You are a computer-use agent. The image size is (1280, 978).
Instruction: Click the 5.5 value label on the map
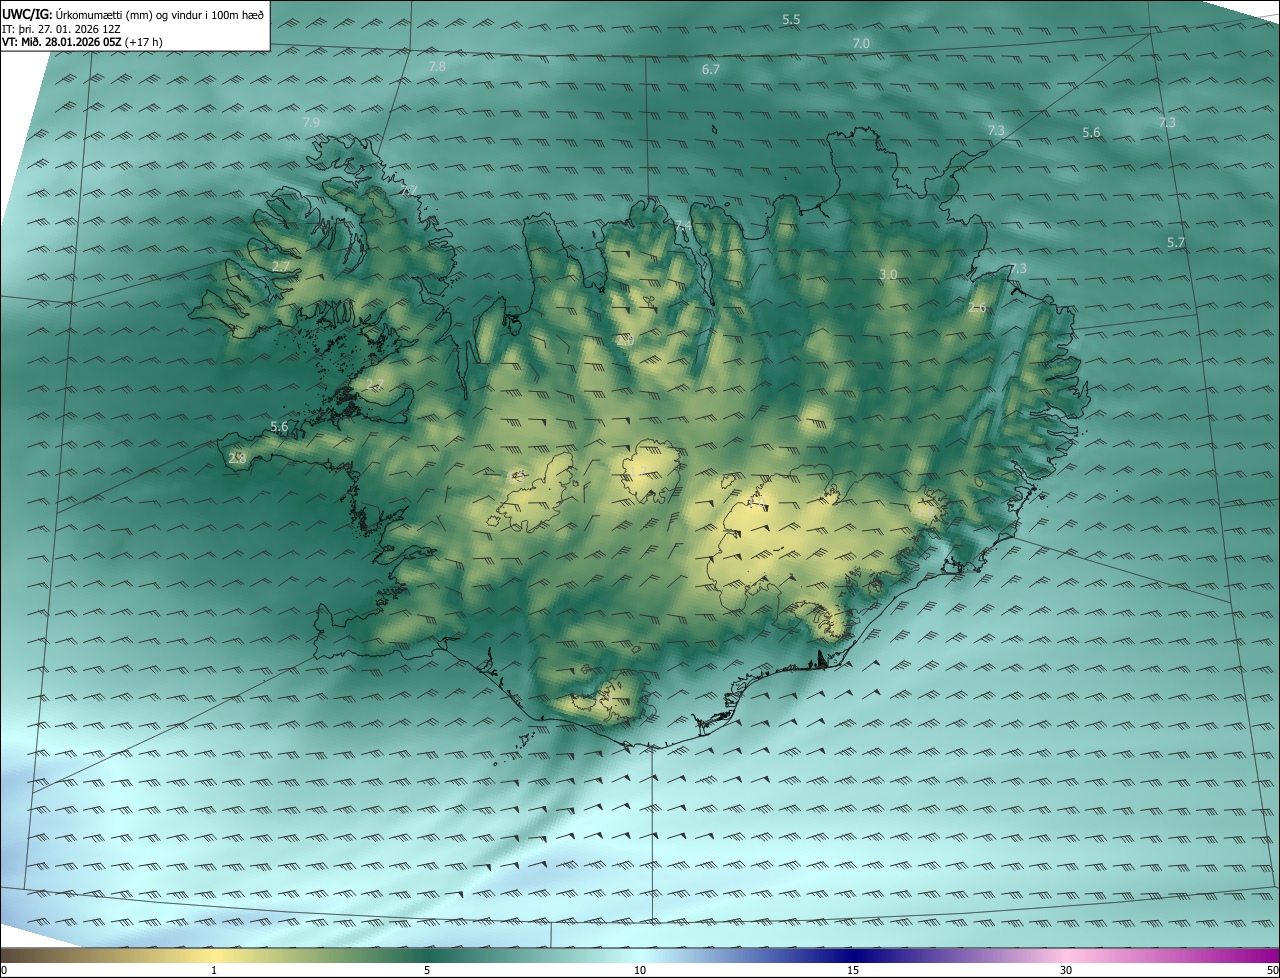(791, 20)
